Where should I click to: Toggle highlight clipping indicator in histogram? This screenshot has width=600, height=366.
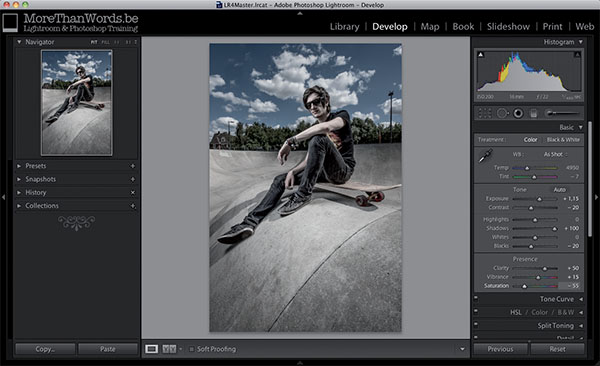pos(577,55)
